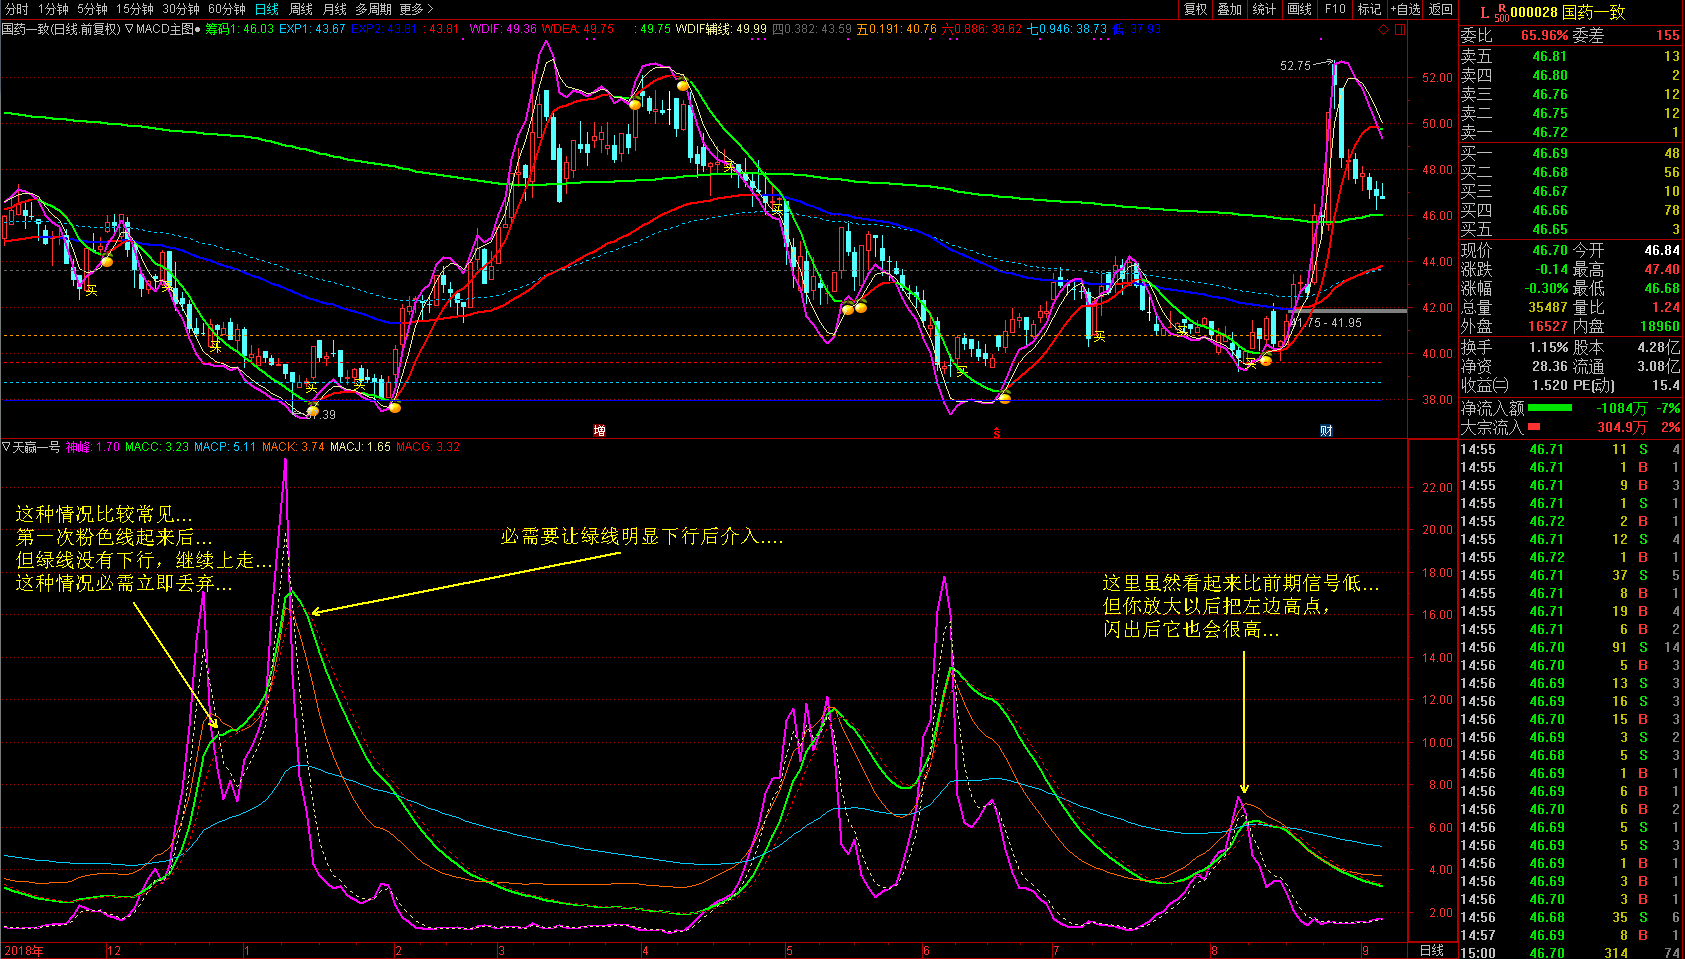The image size is (1685, 959).
Task: Click the 14:57 trade tick row
Action: pyautogui.click(x=1570, y=935)
